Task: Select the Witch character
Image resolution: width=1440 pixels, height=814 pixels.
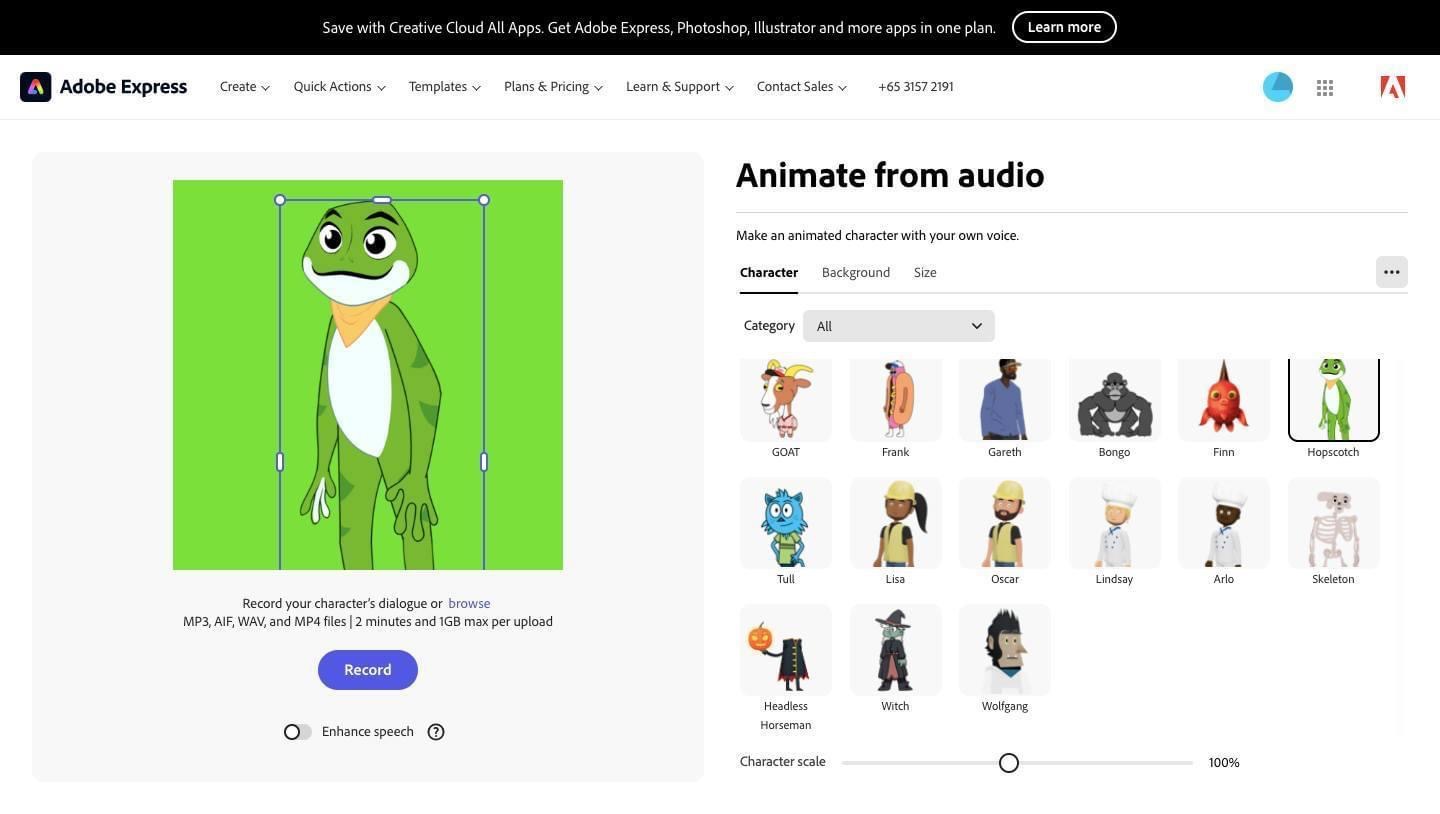Action: tap(896, 650)
